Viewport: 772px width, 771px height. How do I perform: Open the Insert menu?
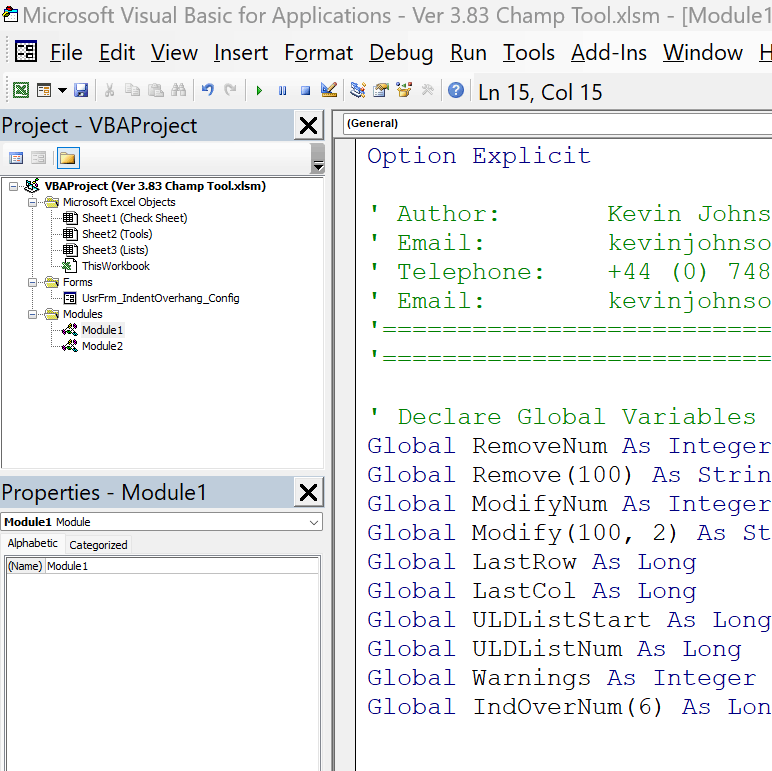point(241,53)
